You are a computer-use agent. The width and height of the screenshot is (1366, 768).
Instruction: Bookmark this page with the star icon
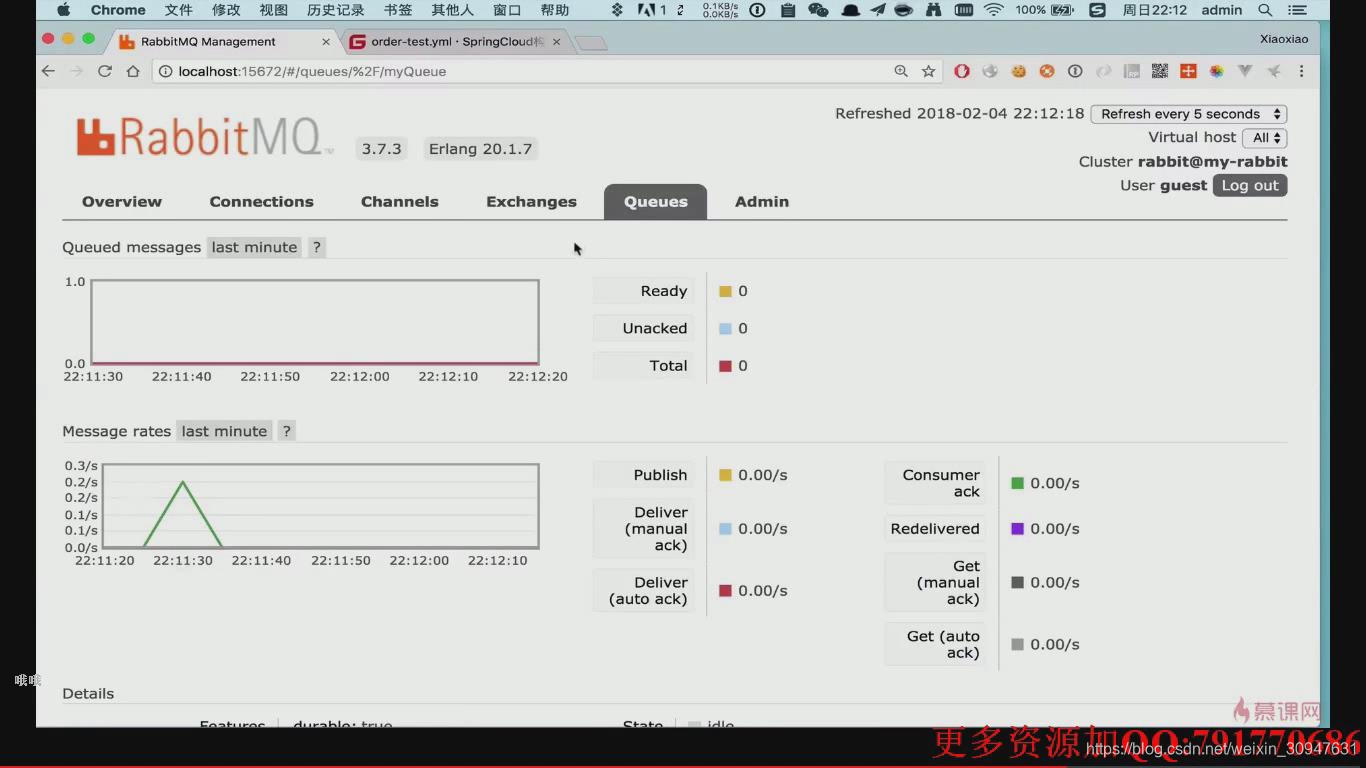click(x=928, y=71)
